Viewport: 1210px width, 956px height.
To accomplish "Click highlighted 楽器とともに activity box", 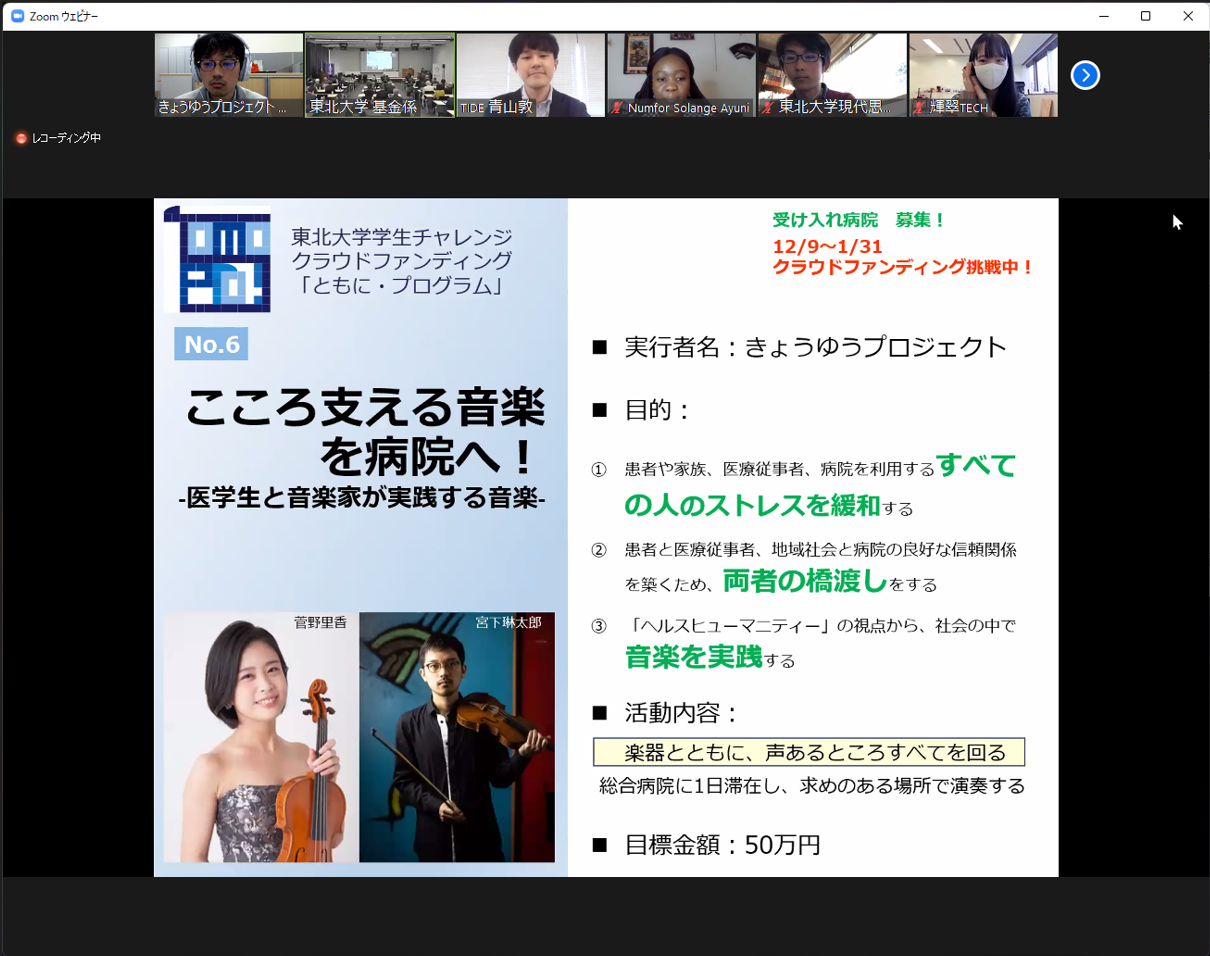I will tap(809, 752).
